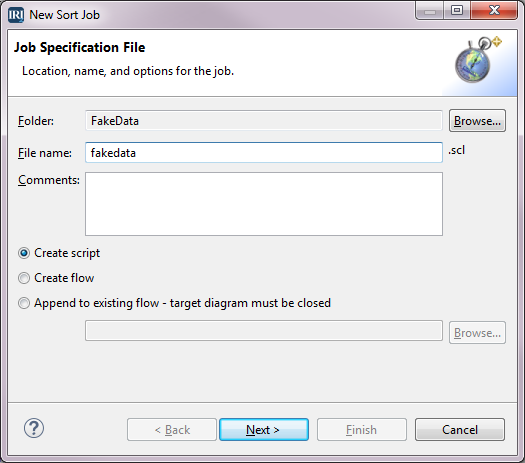The height and width of the screenshot is (463, 525).
Task: Open help via the question mark icon
Action: tap(33, 428)
